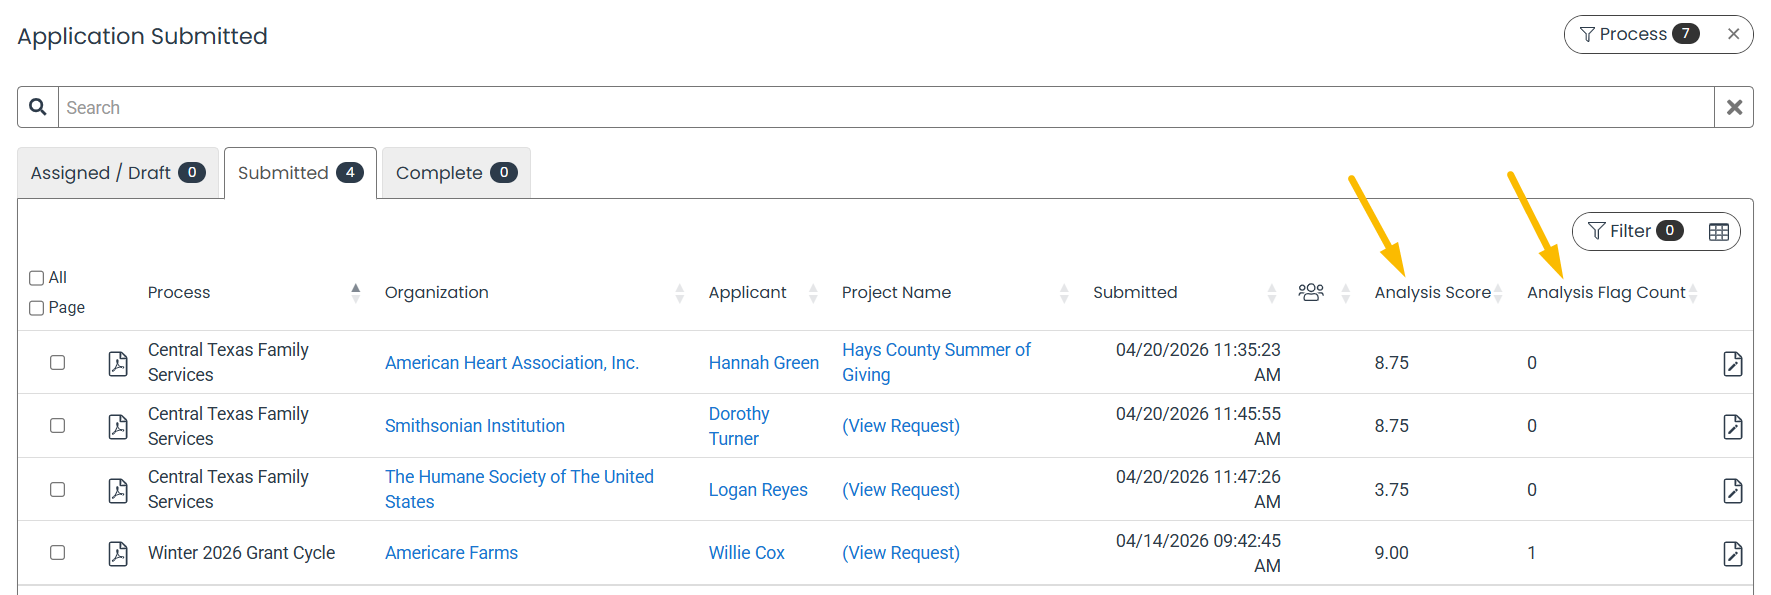The image size is (1771, 595).
Task: Open the Complete tab
Action: pyautogui.click(x=456, y=173)
